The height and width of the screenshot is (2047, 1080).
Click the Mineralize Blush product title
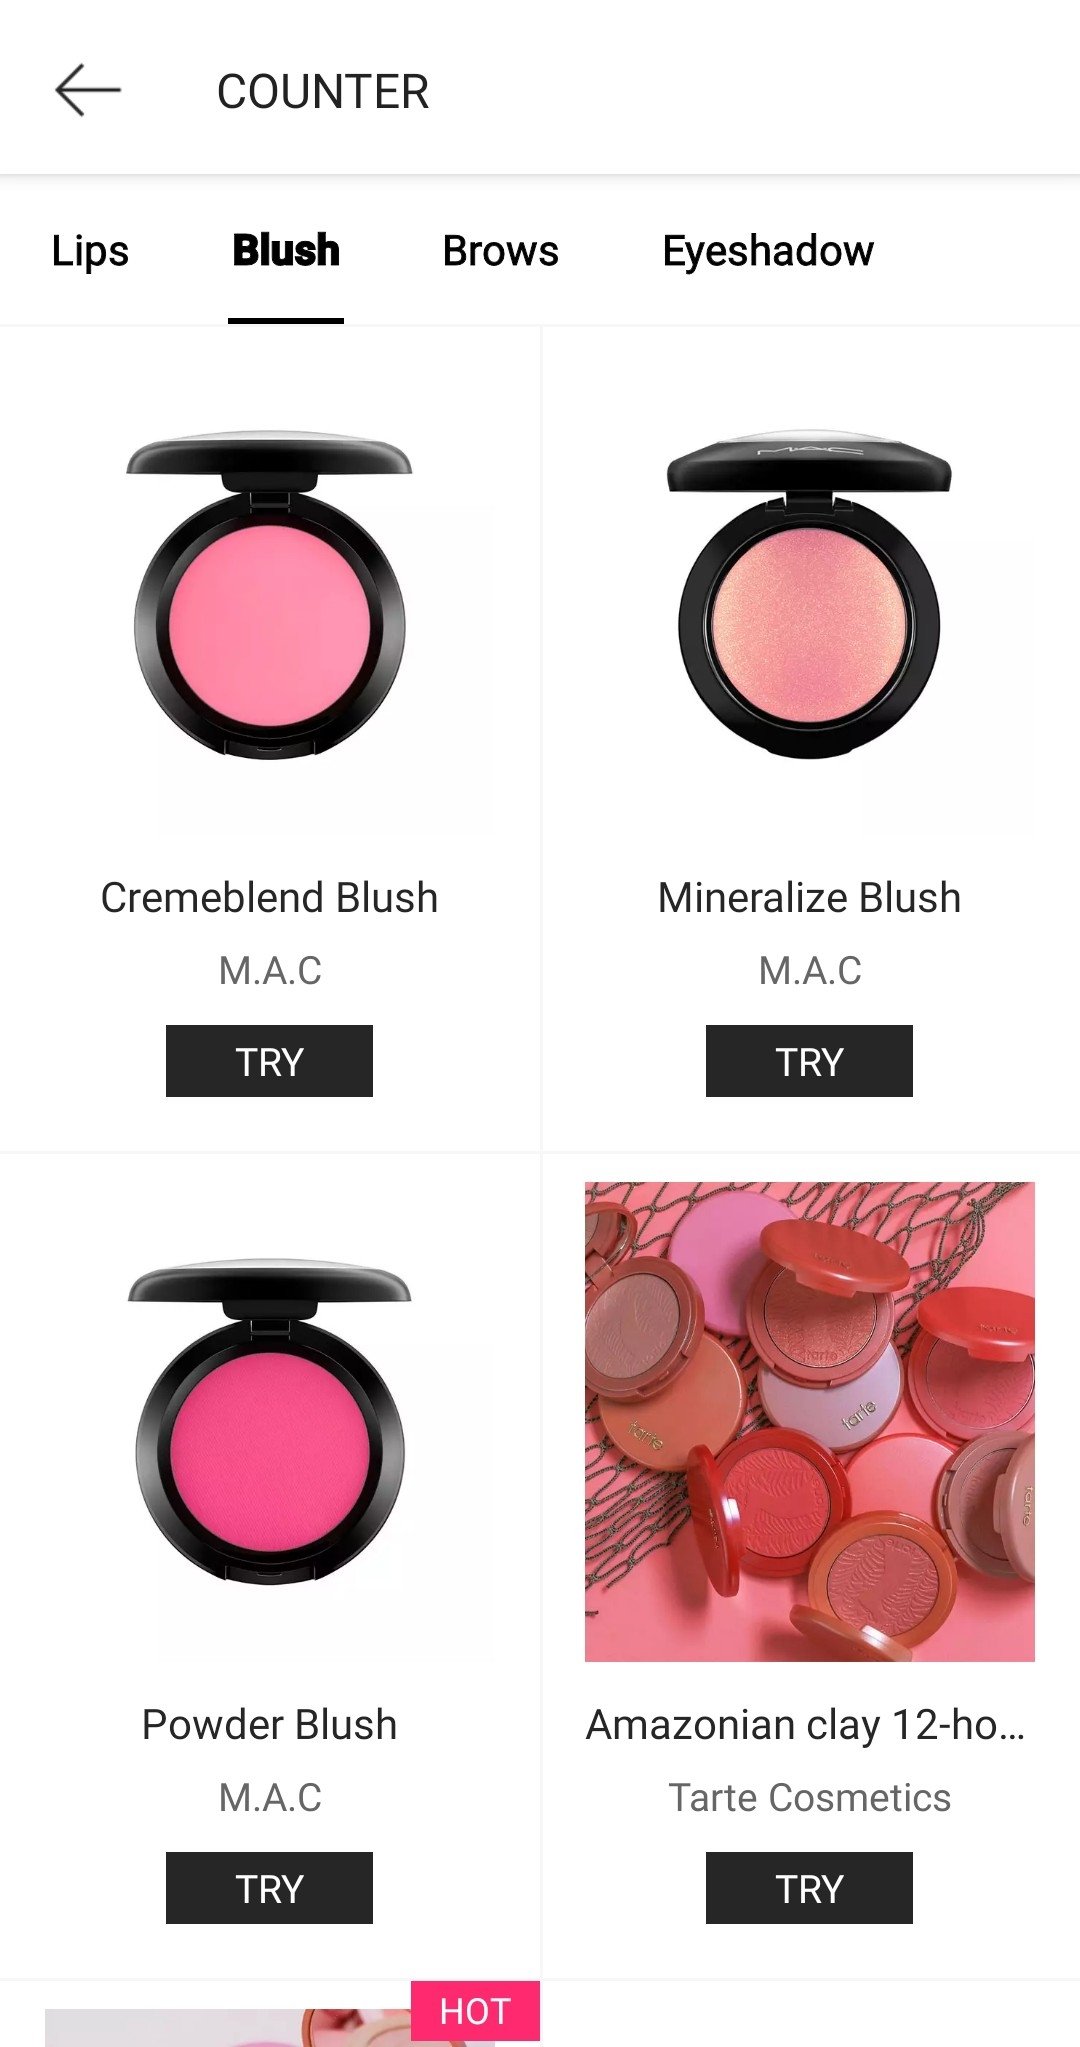pyautogui.click(x=809, y=898)
